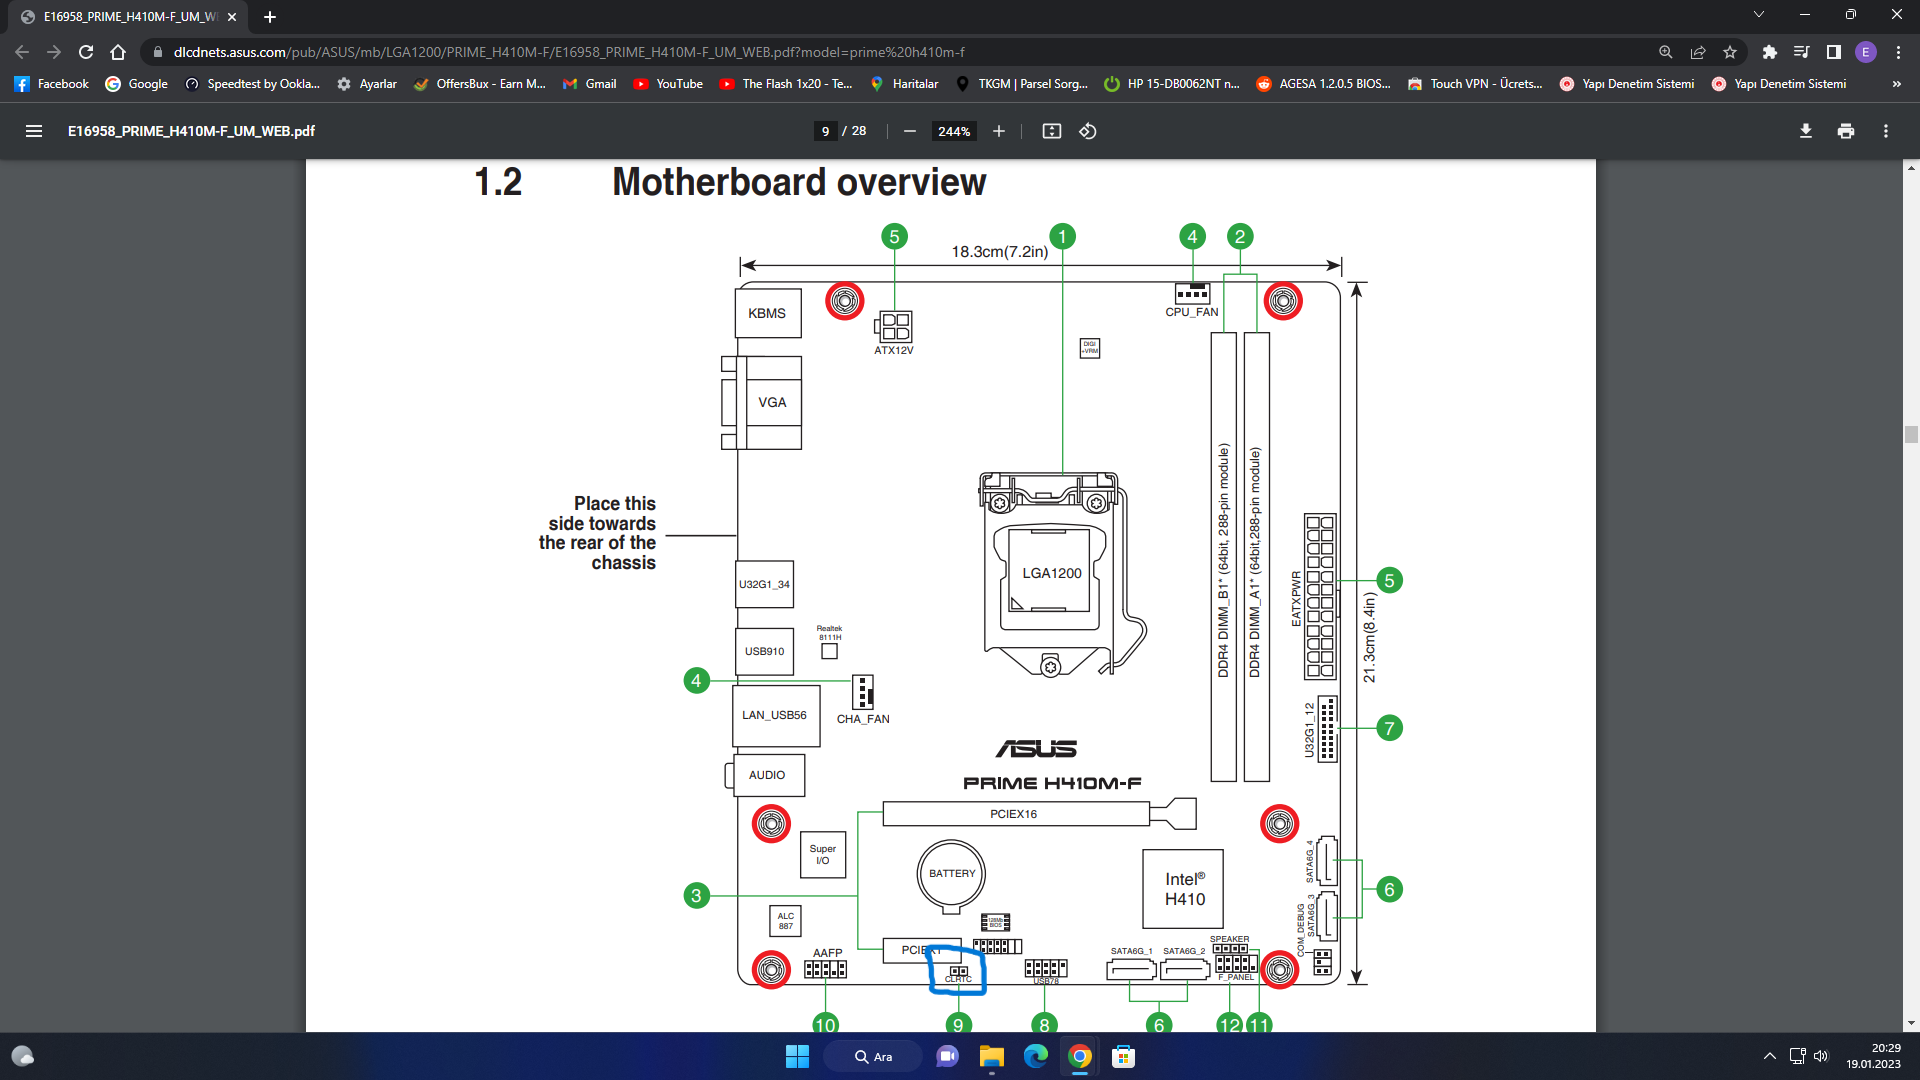1920x1080 pixels.
Task: Click the download icon to save PDF
Action: [1805, 131]
